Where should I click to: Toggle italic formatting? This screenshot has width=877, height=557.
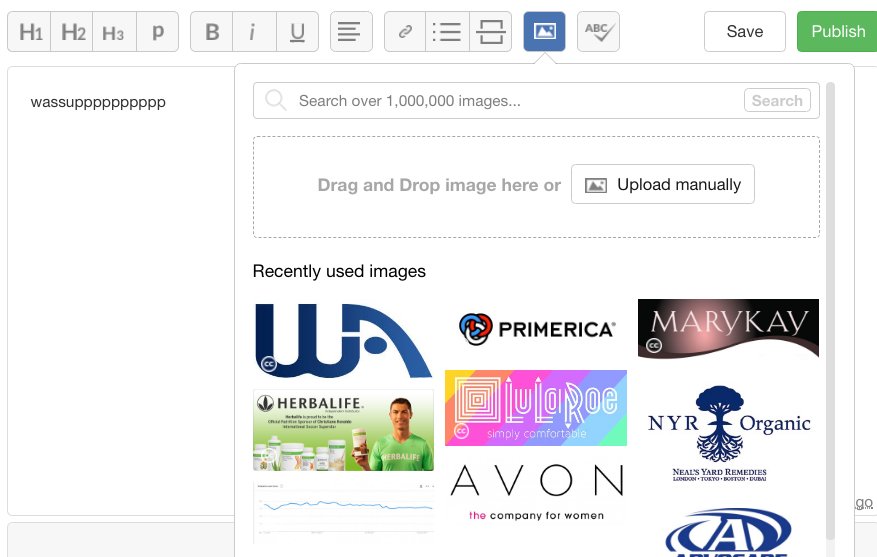click(x=254, y=32)
